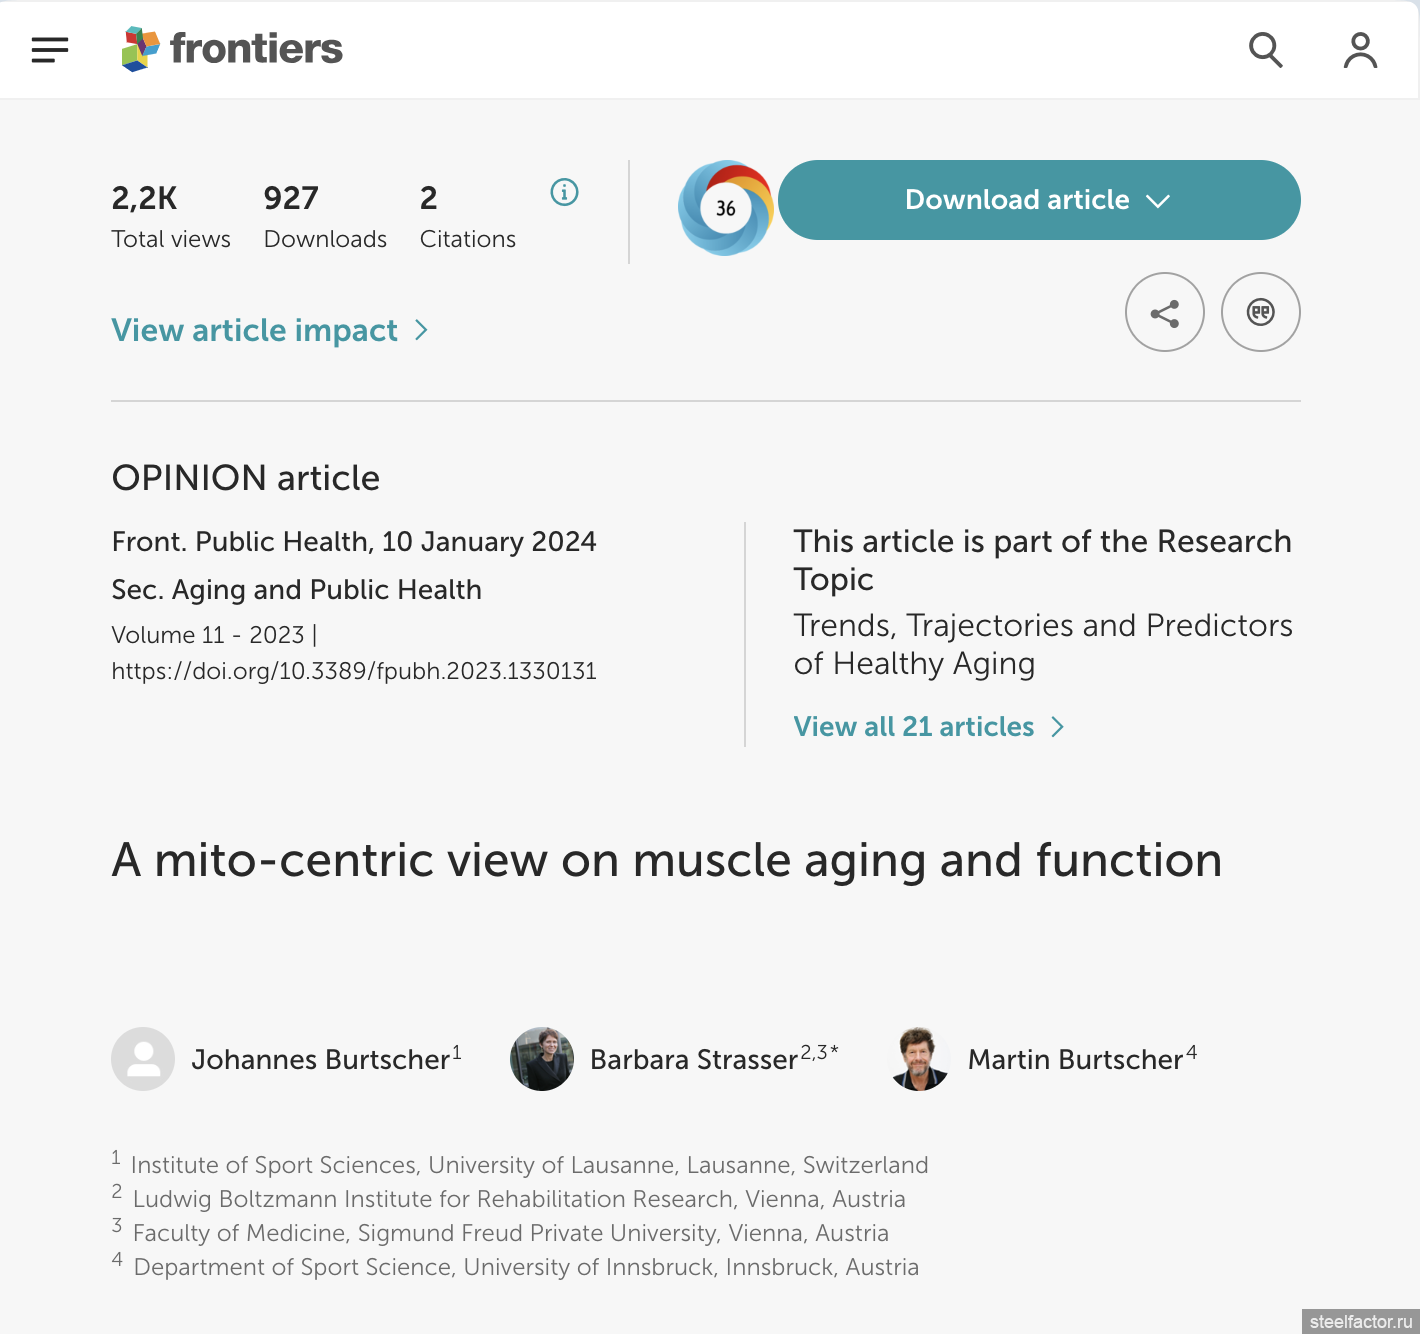Open Johannes Burtscher's author profile
Image resolution: width=1420 pixels, height=1334 pixels.
[x=320, y=1060]
